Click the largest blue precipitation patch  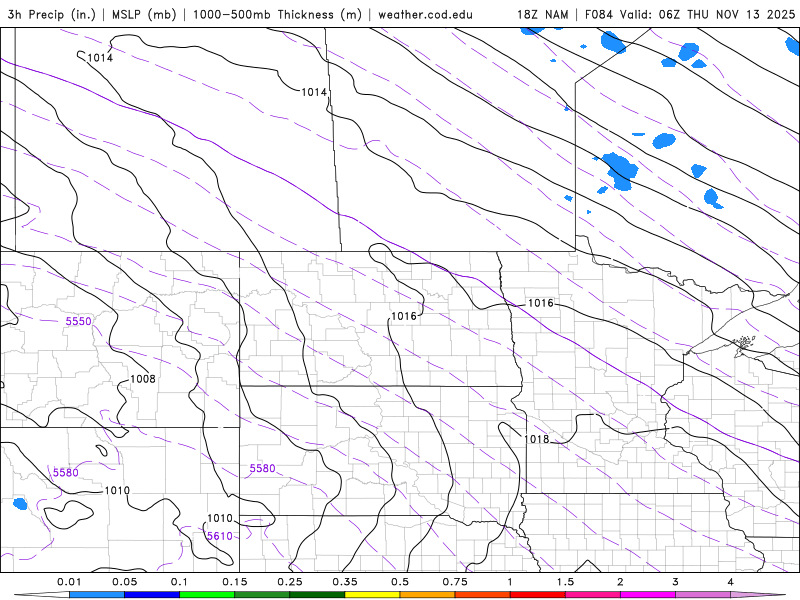pyautogui.click(x=620, y=170)
